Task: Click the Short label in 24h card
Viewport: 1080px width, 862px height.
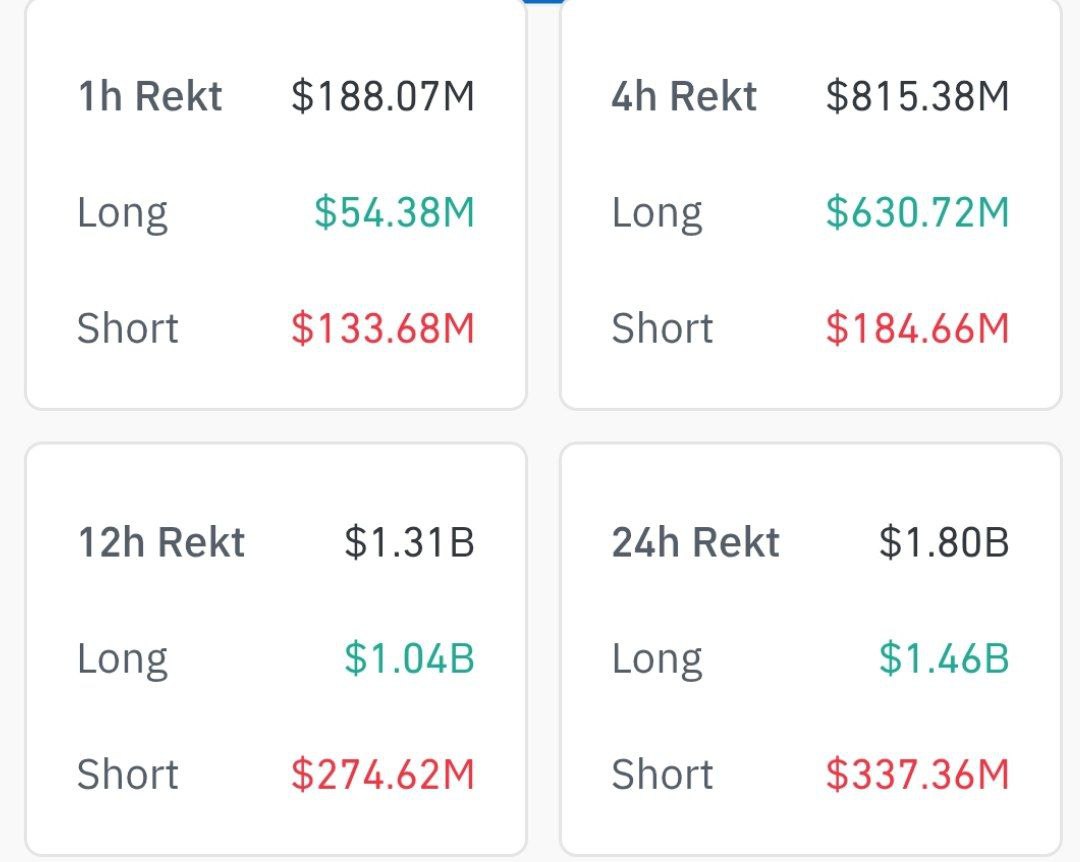Action: 662,775
